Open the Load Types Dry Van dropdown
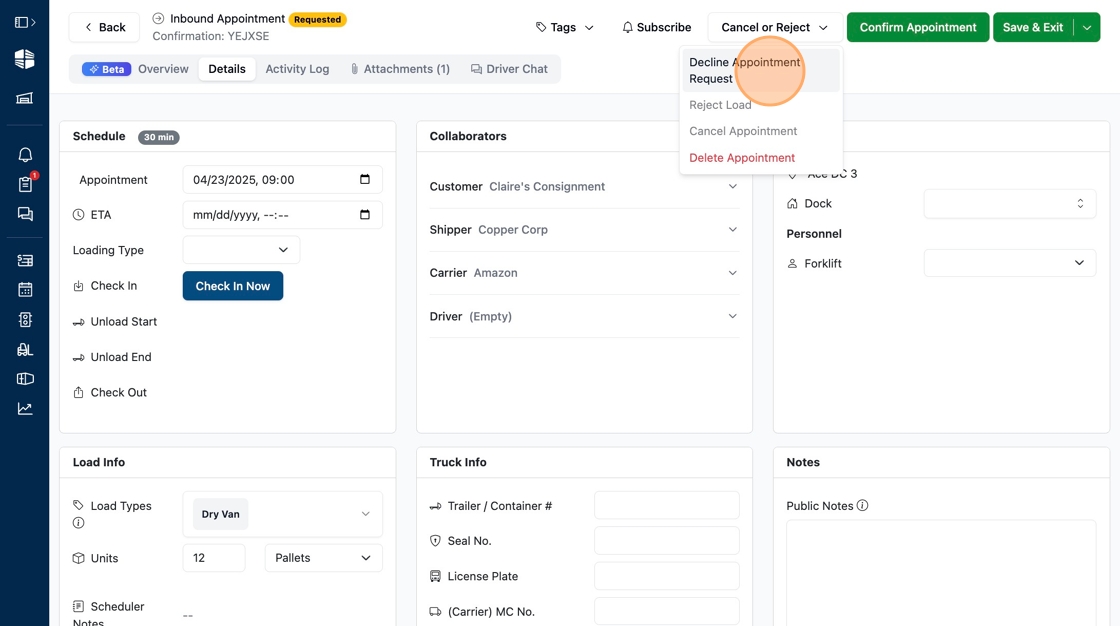 [x=282, y=514]
